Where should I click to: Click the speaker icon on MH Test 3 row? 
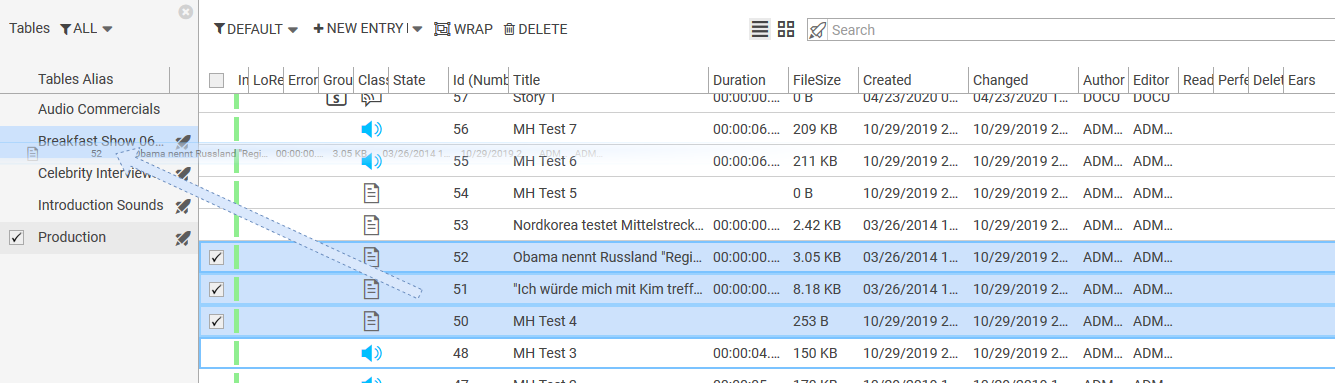[x=371, y=353]
